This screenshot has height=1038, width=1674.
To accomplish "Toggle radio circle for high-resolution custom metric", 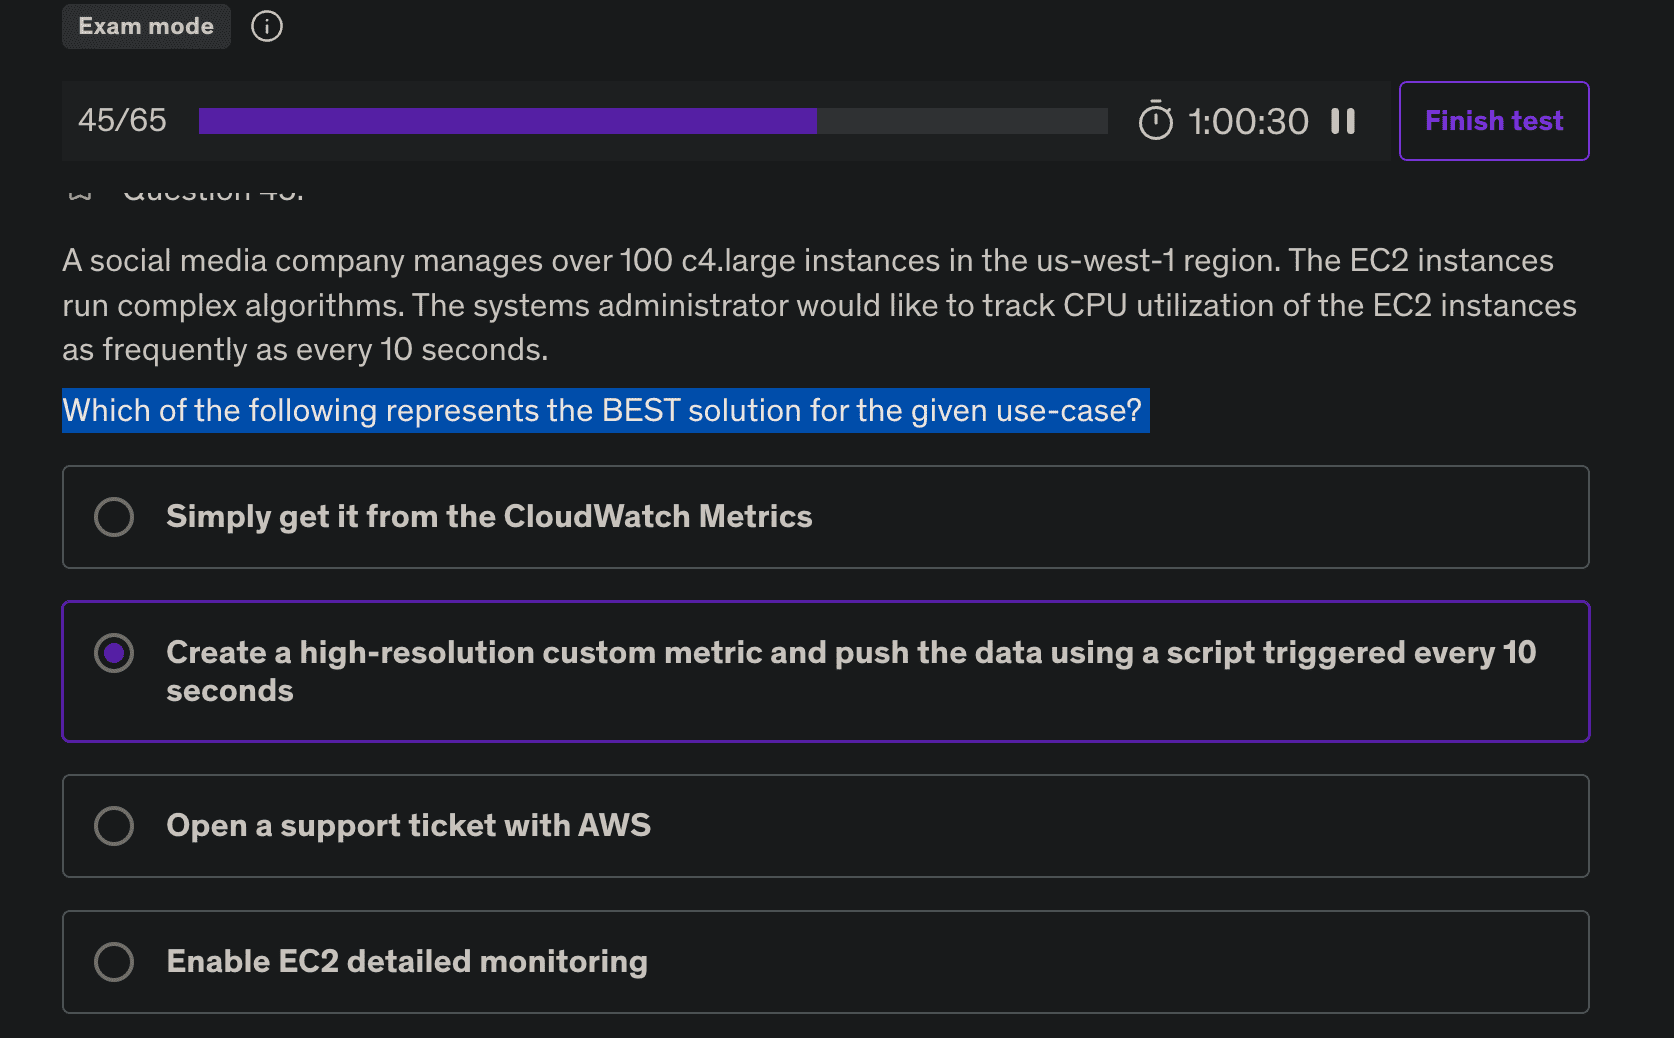I will coord(114,653).
